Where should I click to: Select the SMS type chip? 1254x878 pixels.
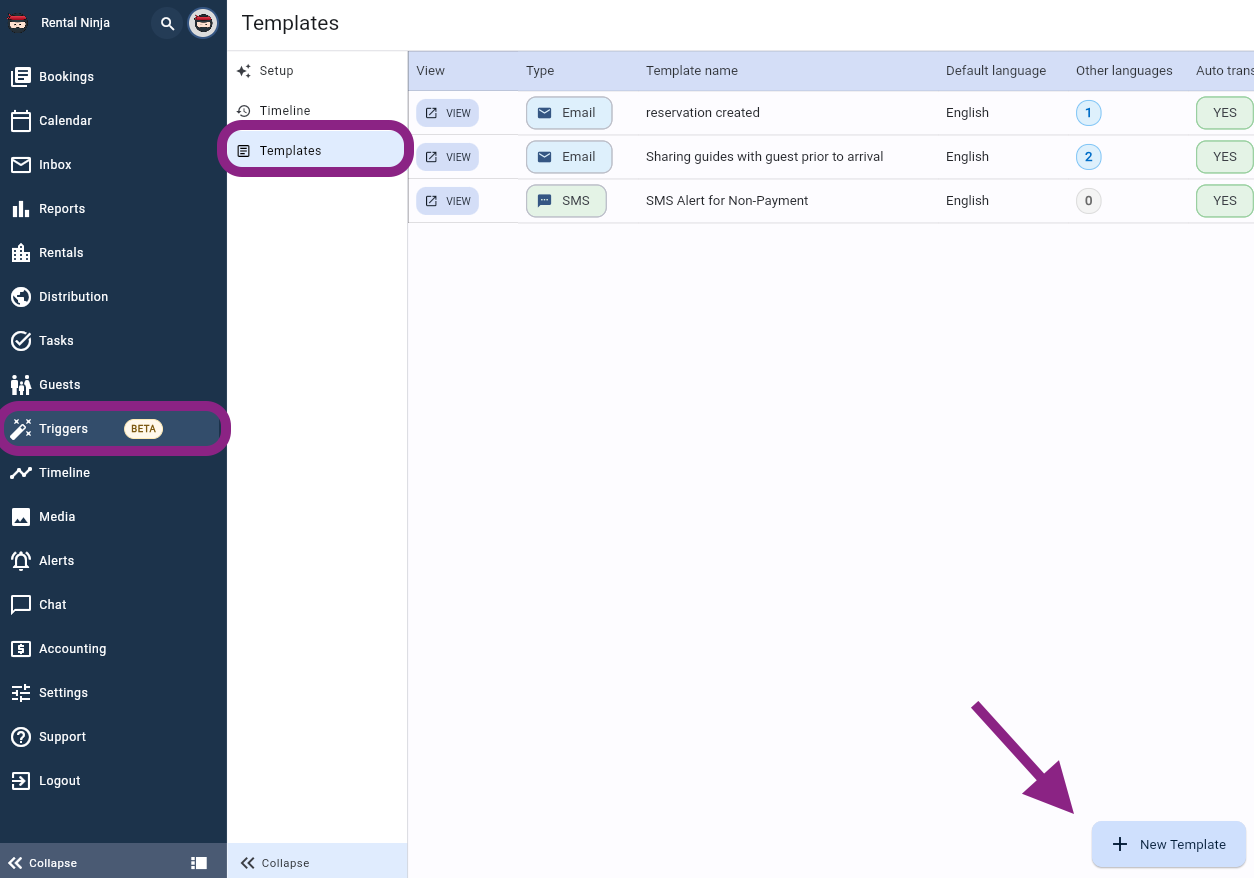pyautogui.click(x=566, y=201)
